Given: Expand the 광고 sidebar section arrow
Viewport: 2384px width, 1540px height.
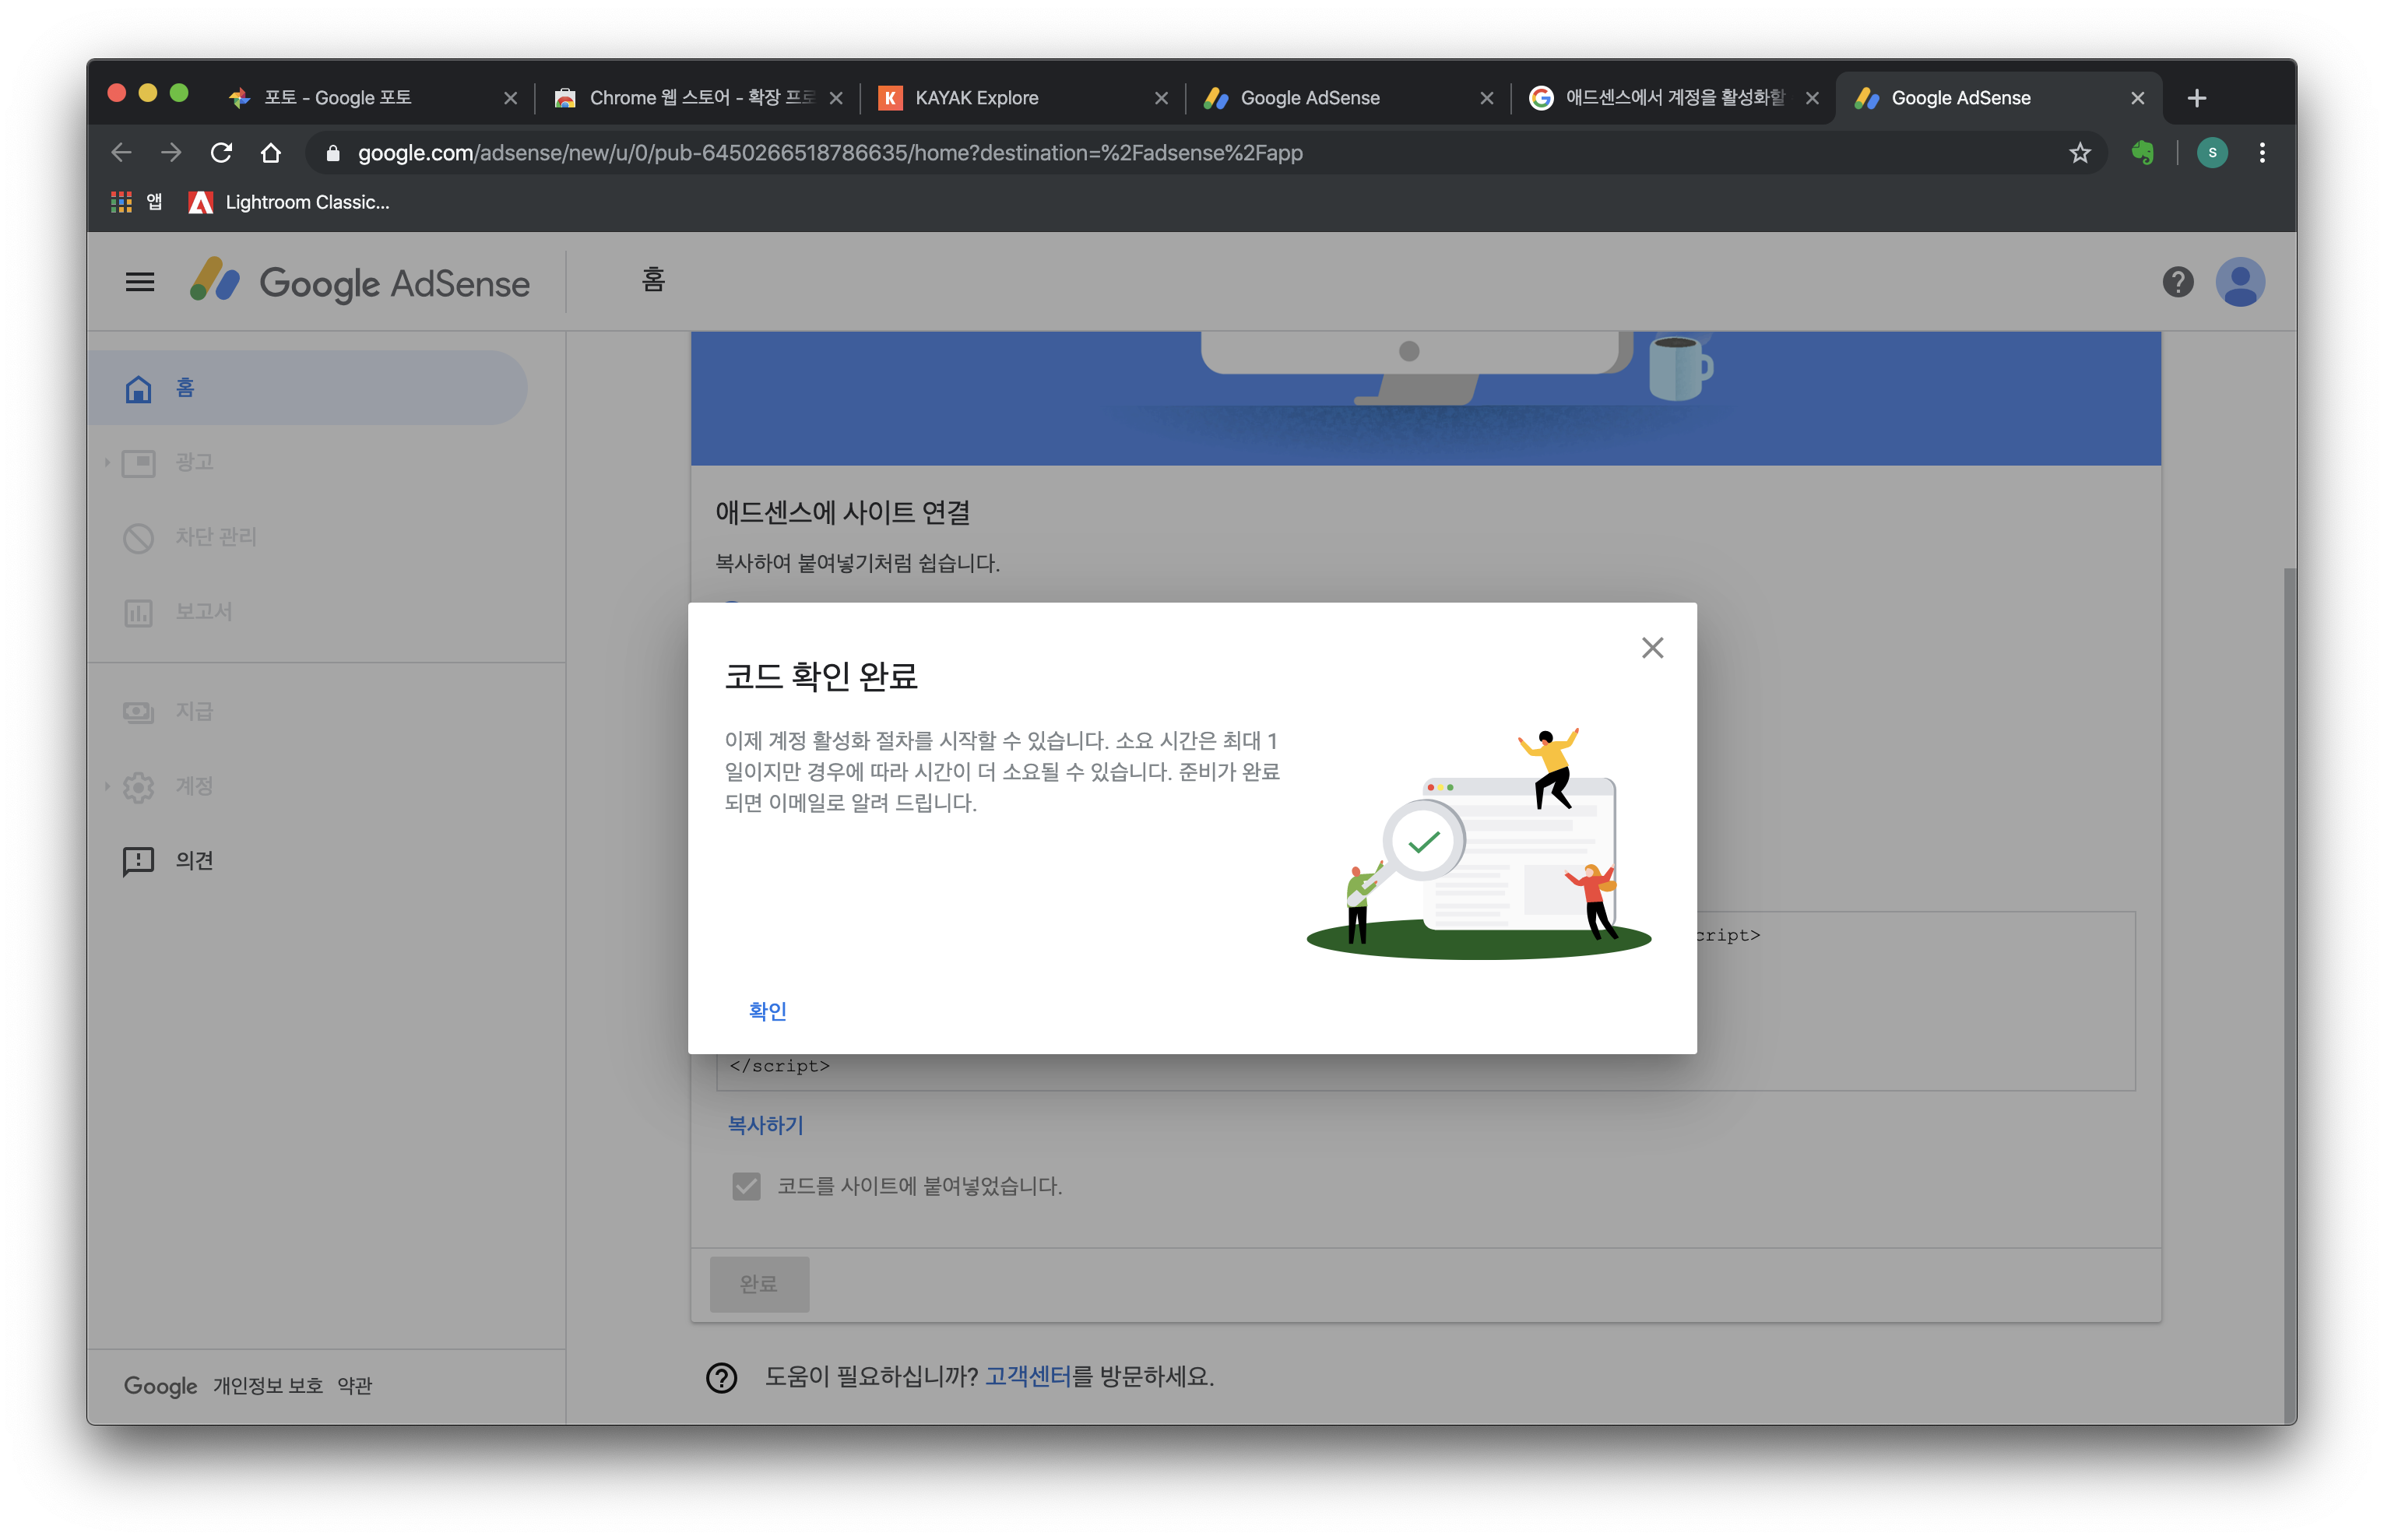Looking at the screenshot, I should coord(107,463).
